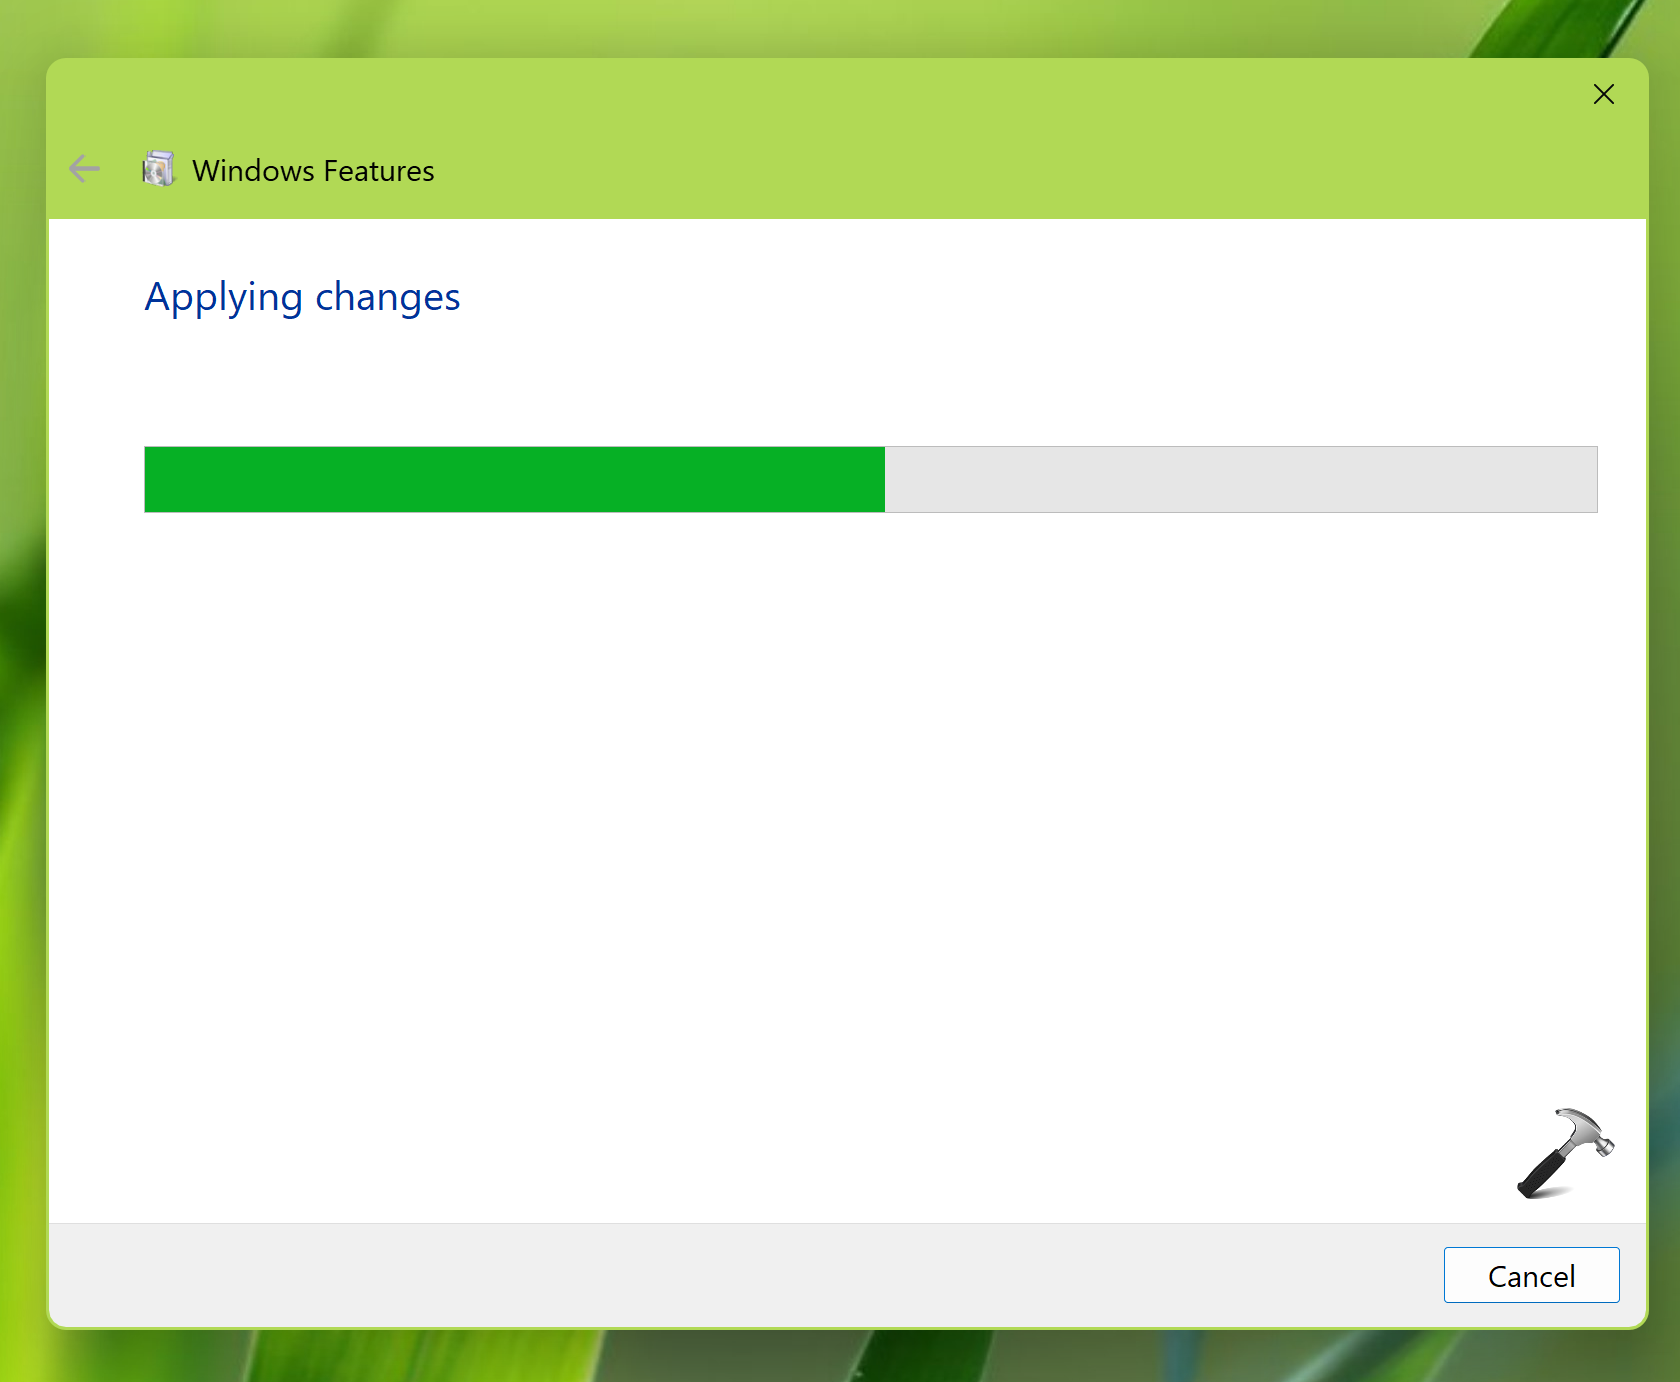This screenshot has height=1382, width=1680.
Task: Click the 'Windows Features' title text
Action: pyautogui.click(x=313, y=171)
